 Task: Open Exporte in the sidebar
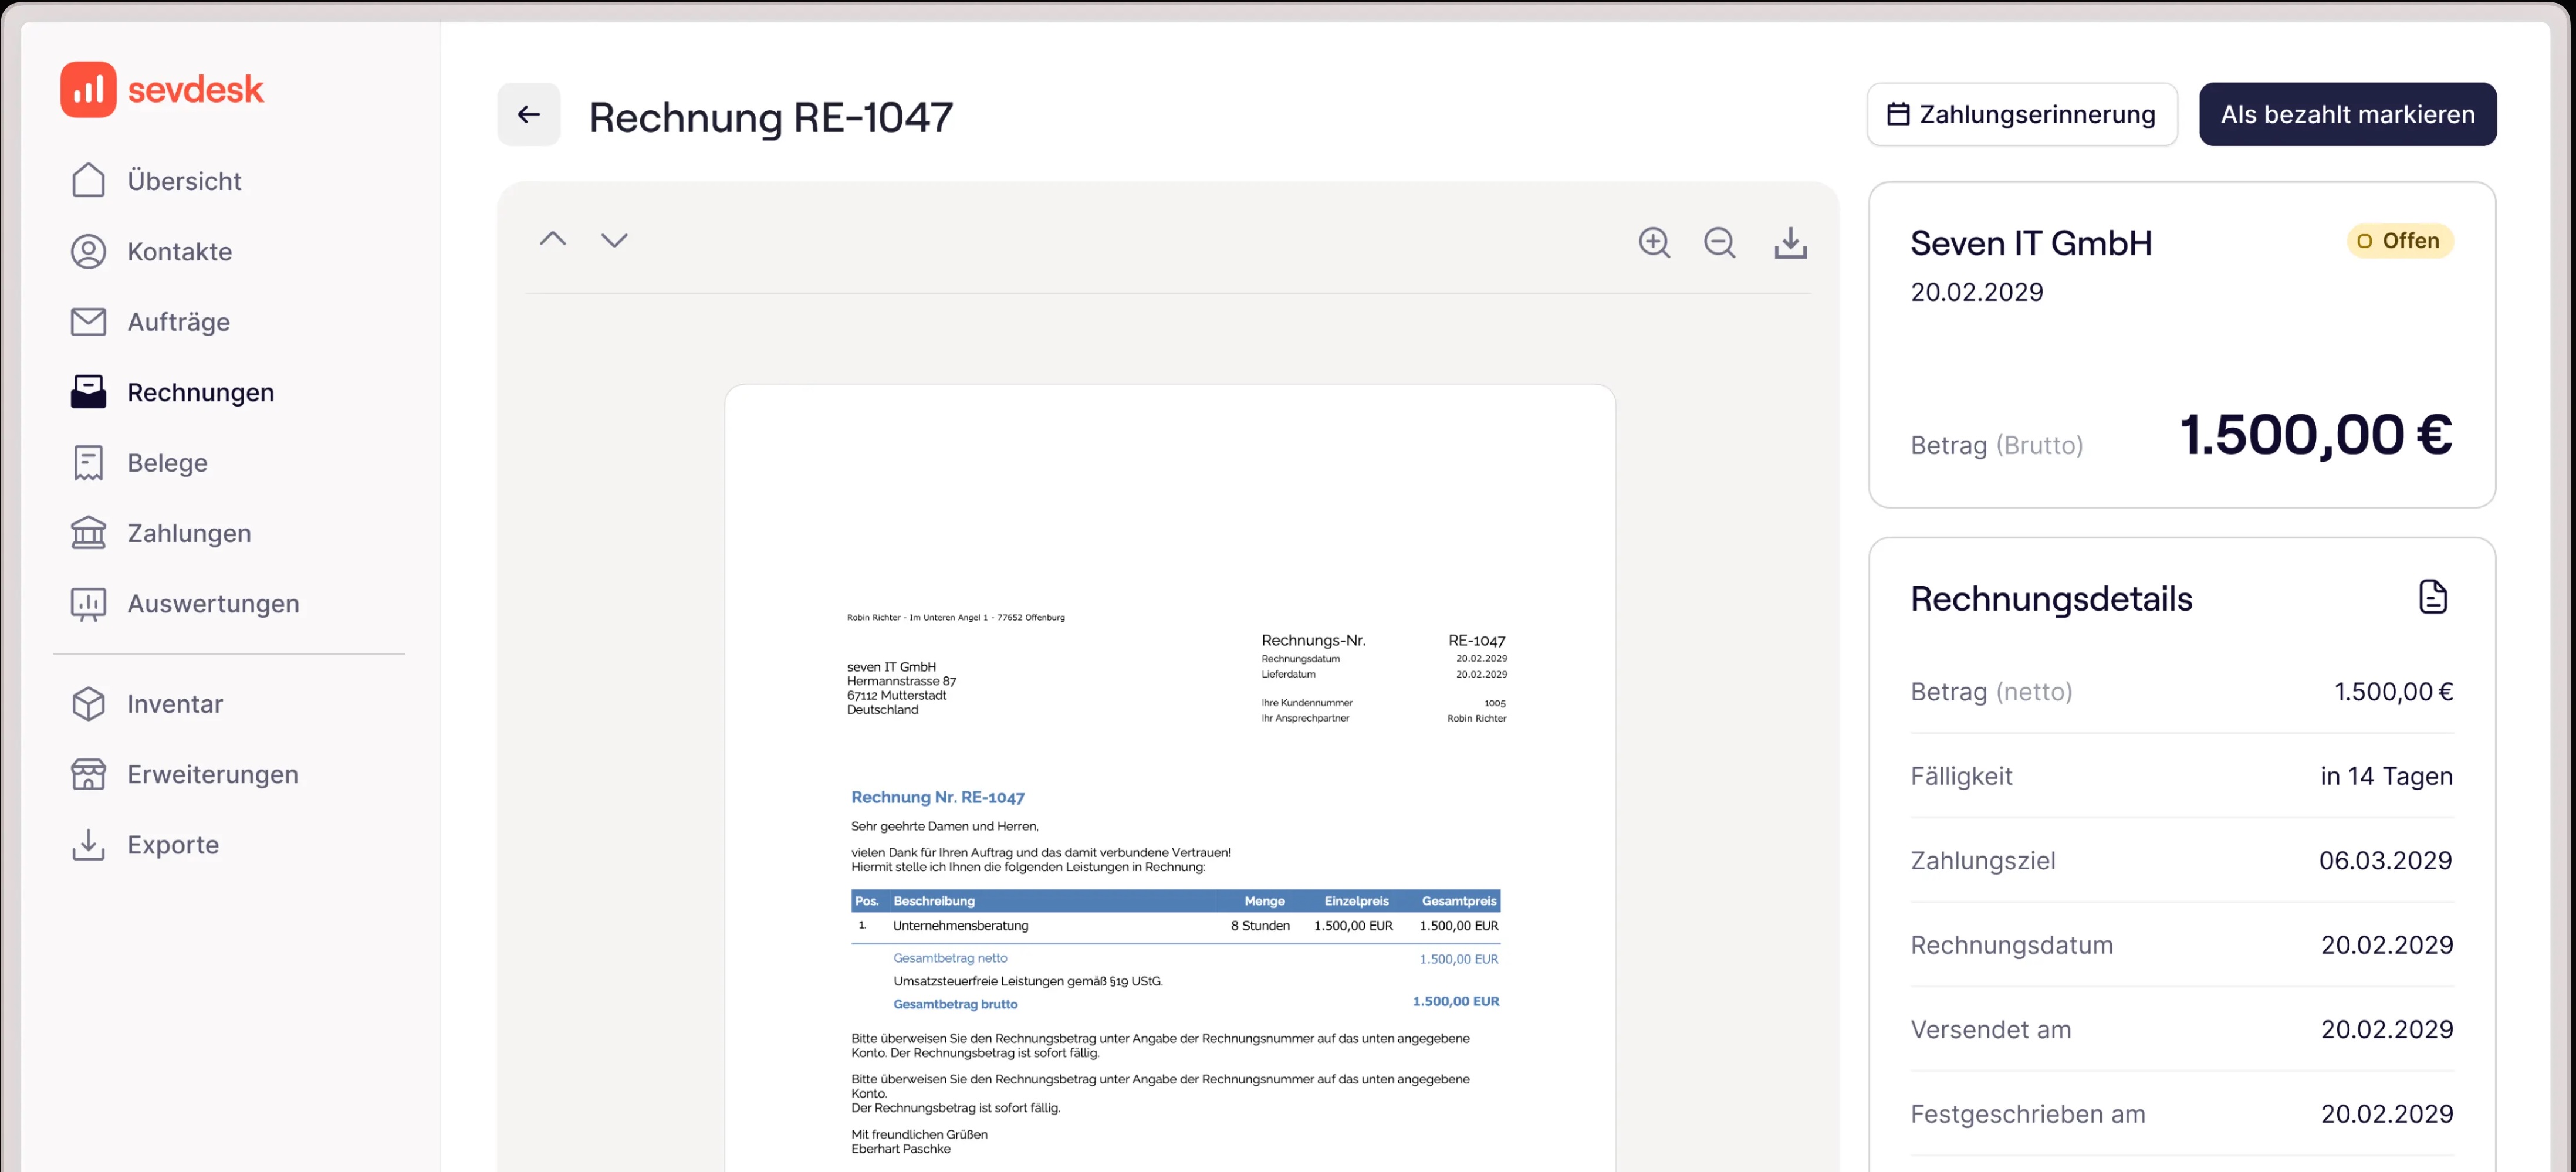(172, 845)
